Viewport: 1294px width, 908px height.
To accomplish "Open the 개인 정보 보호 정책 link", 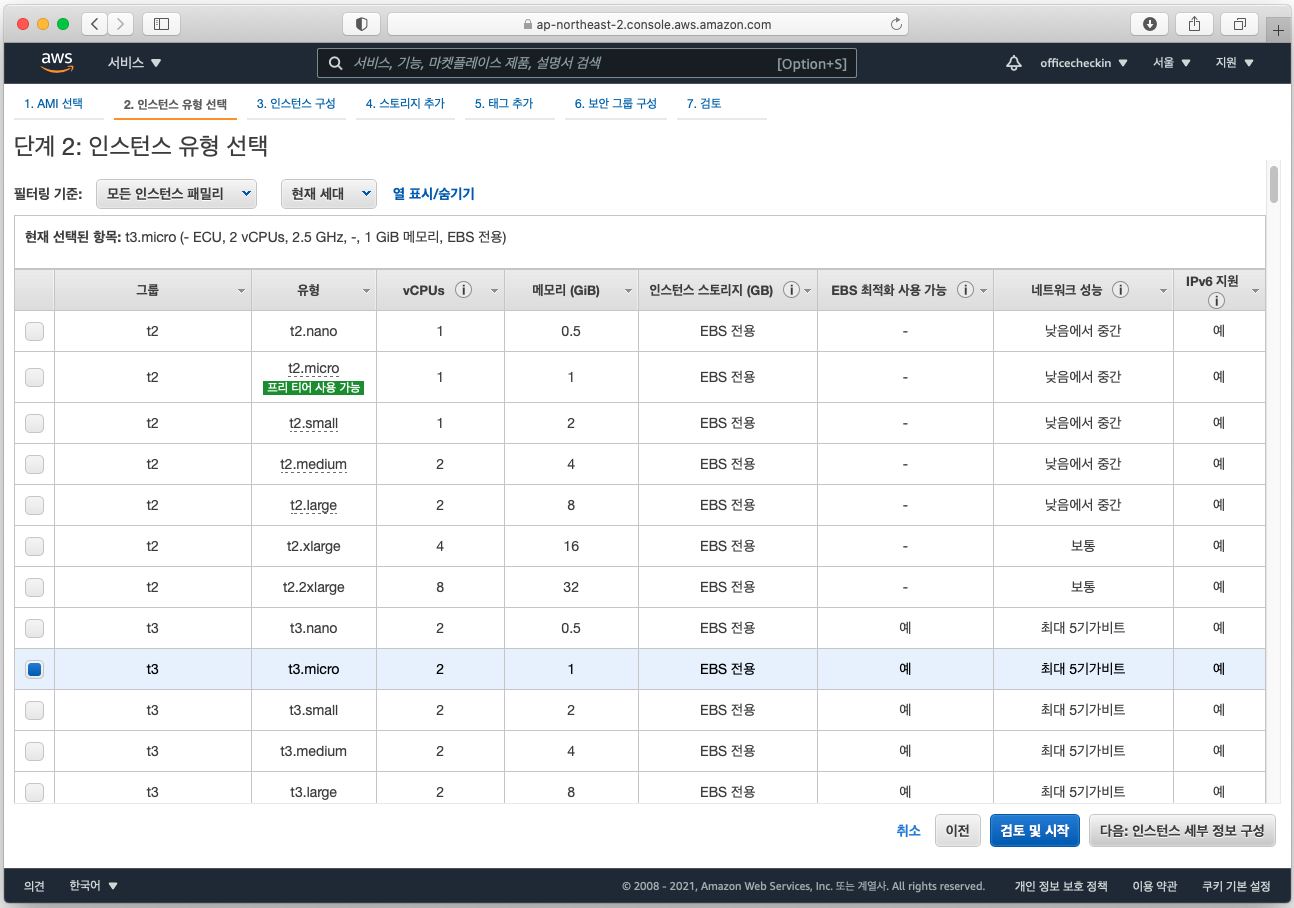I will (x=1061, y=886).
